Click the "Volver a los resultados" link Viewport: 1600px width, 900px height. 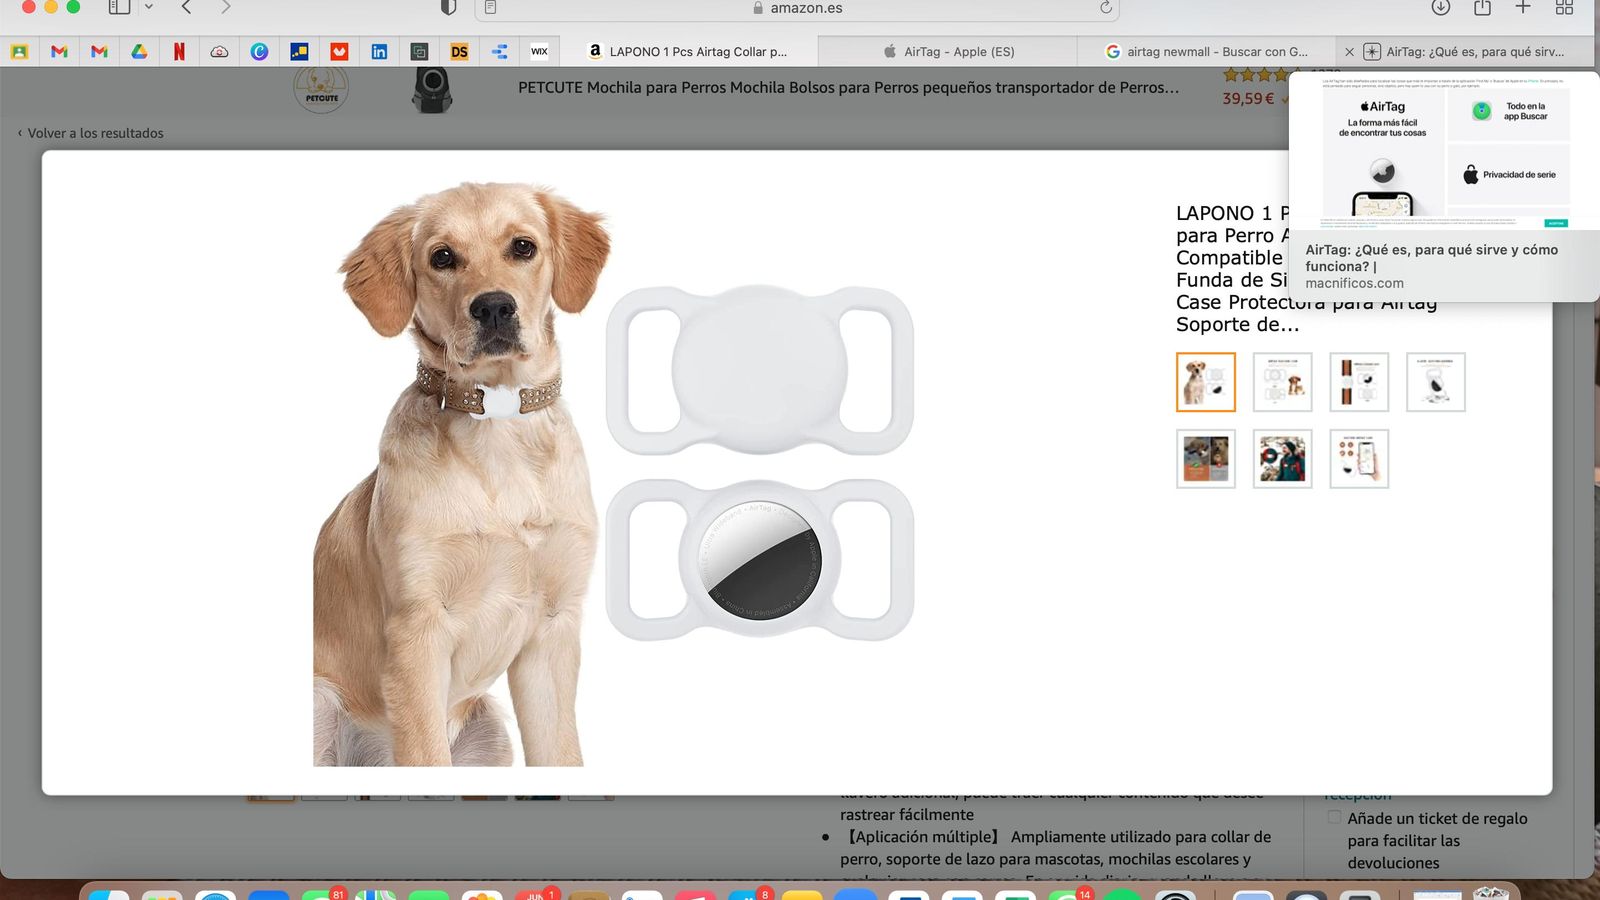coord(96,132)
